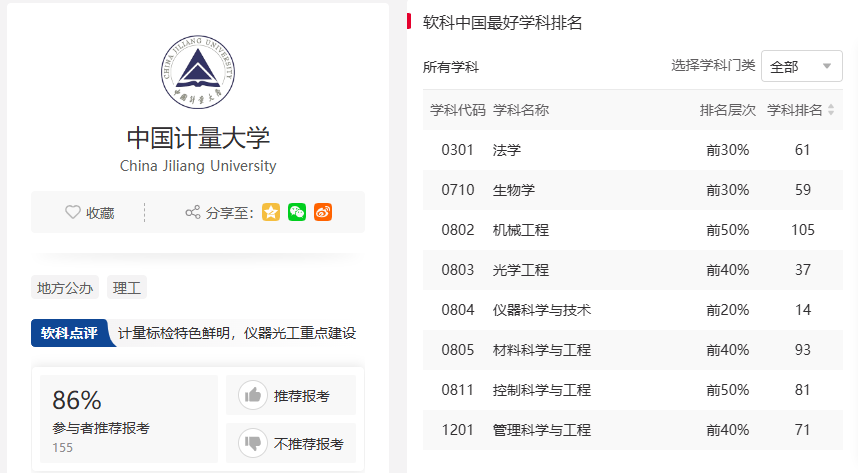Click the China Jiliang University logo
The height and width of the screenshot is (473, 858).
tap(198, 72)
